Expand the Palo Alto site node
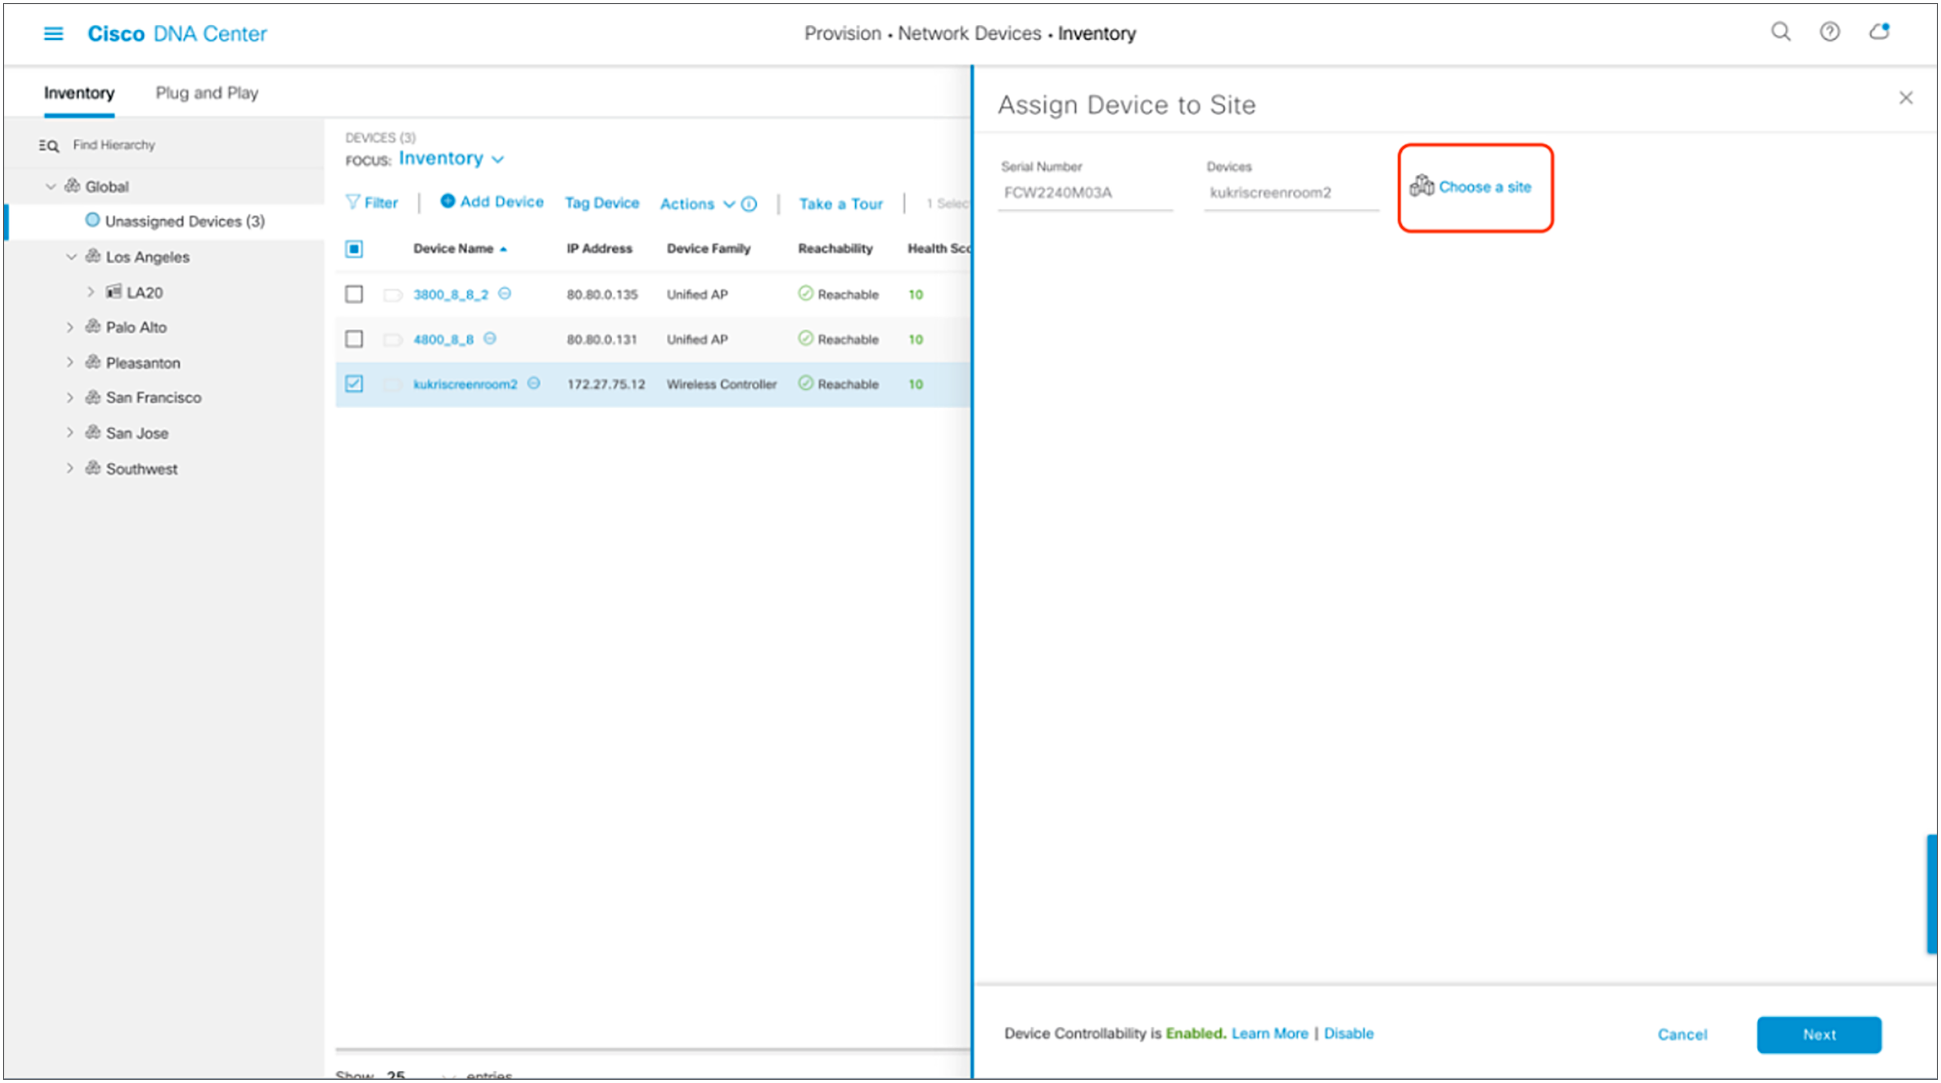This screenshot has width=1941, height=1083. [70, 327]
